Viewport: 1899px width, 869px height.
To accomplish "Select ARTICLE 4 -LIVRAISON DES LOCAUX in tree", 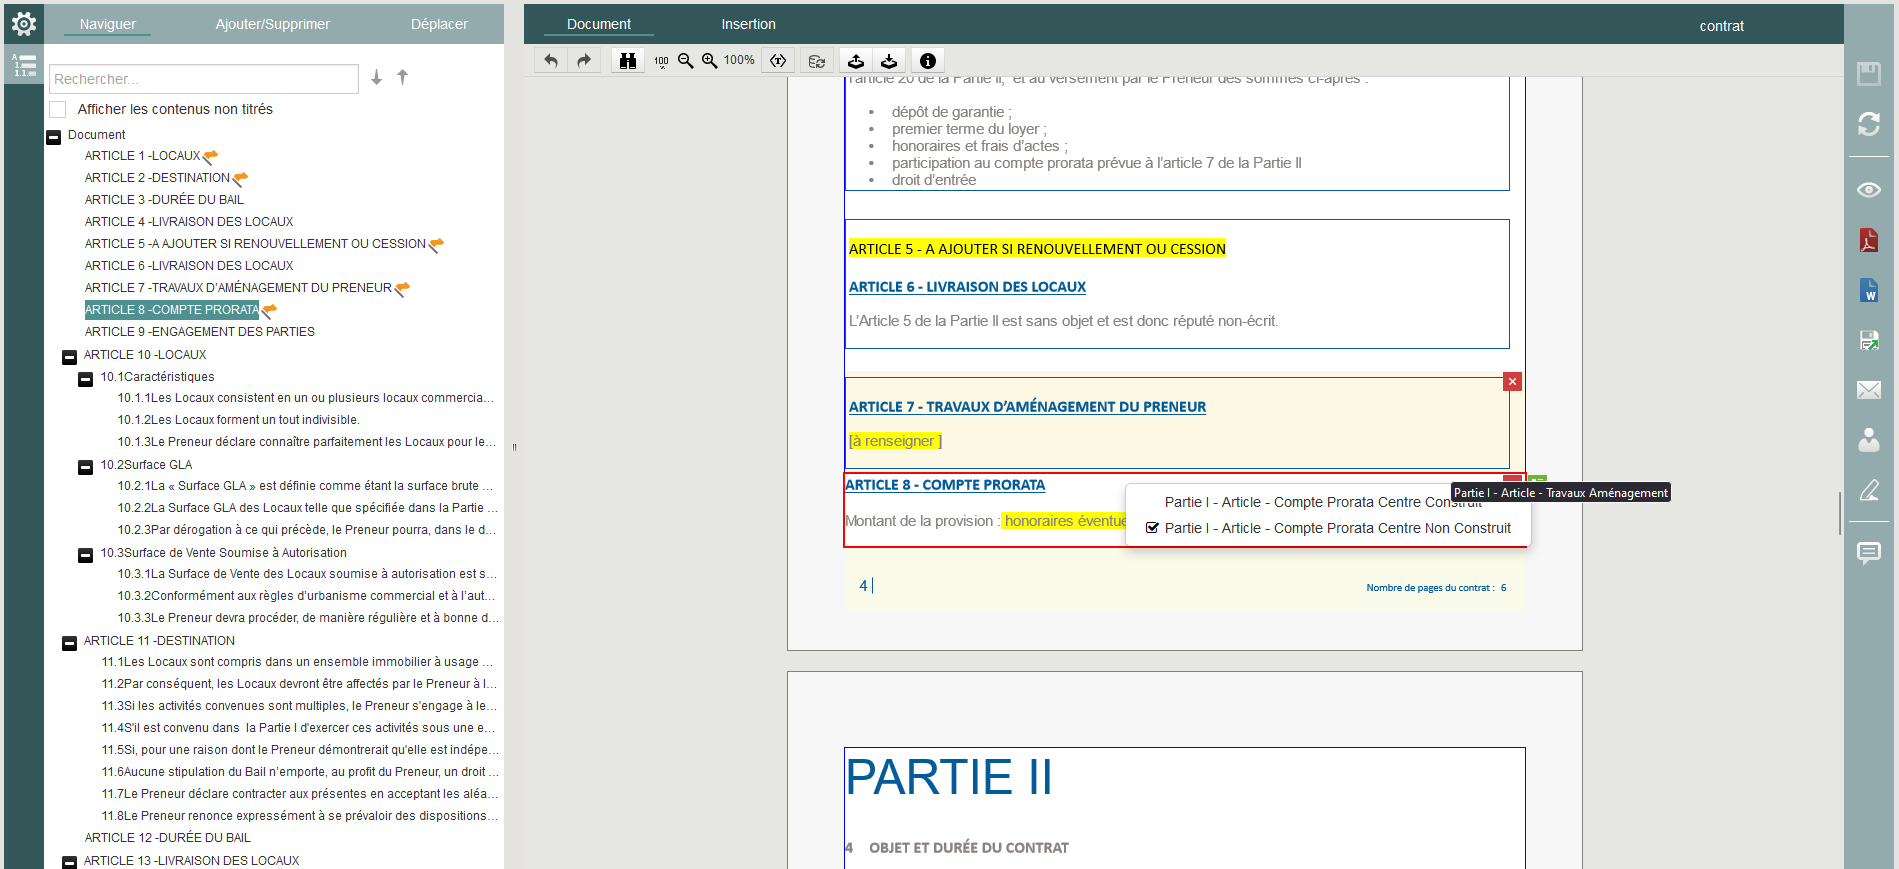I will [189, 222].
